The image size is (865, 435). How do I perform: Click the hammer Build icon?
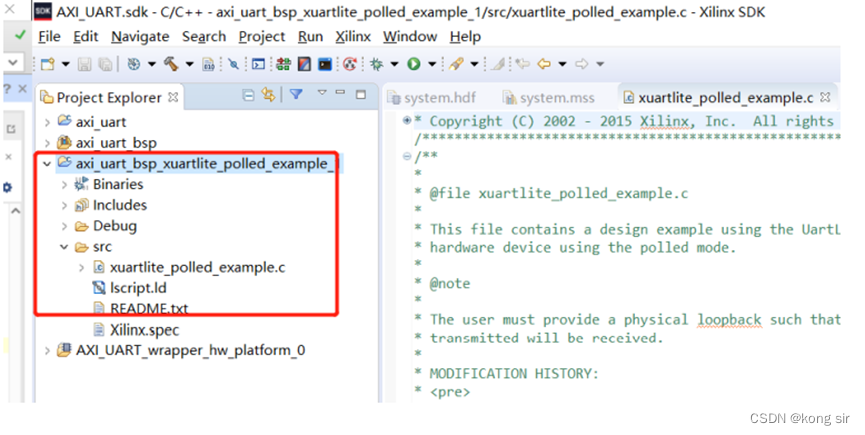point(170,64)
